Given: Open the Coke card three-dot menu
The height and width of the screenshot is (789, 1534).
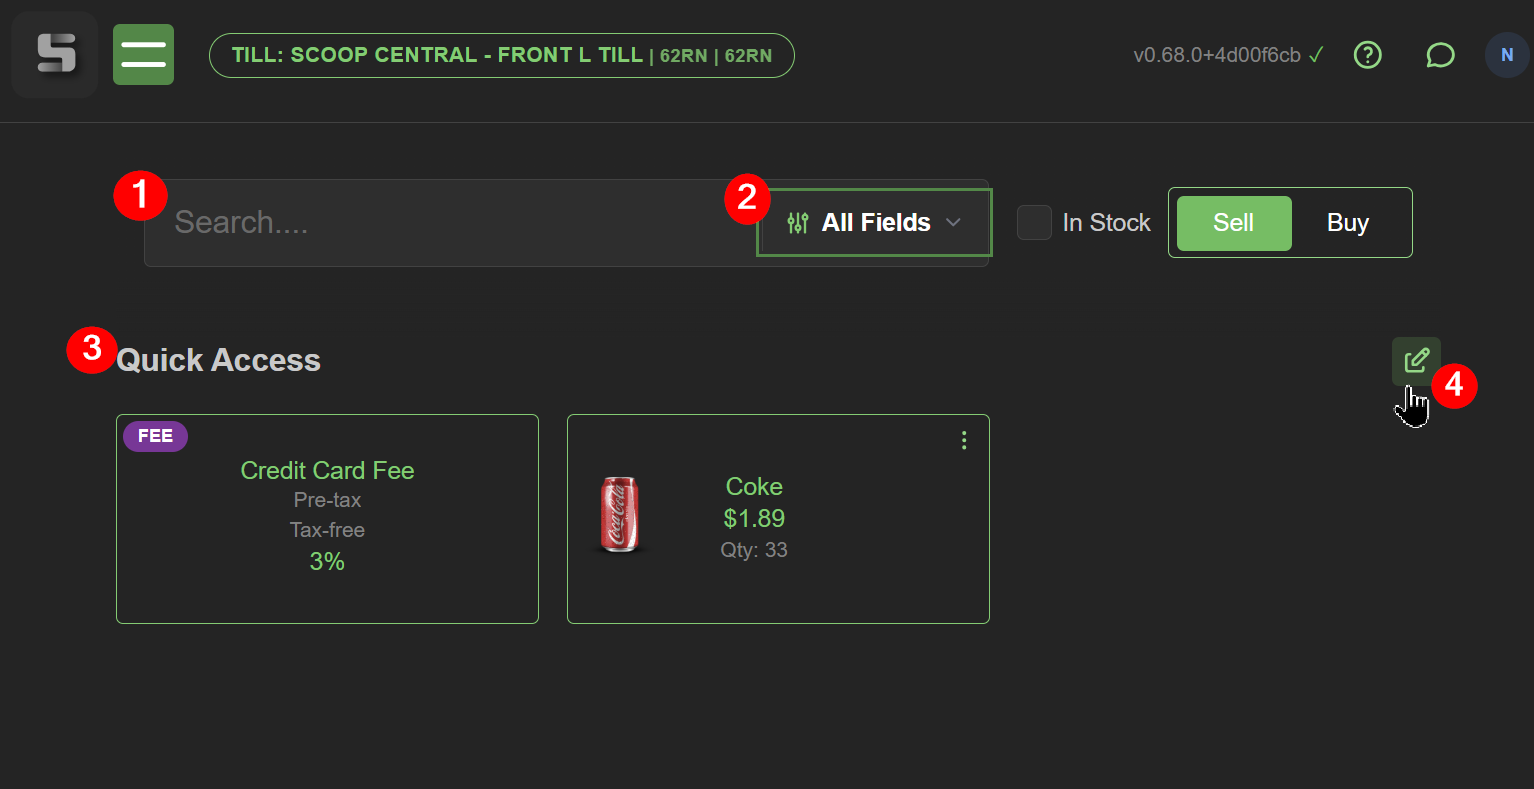Looking at the screenshot, I should (x=964, y=440).
